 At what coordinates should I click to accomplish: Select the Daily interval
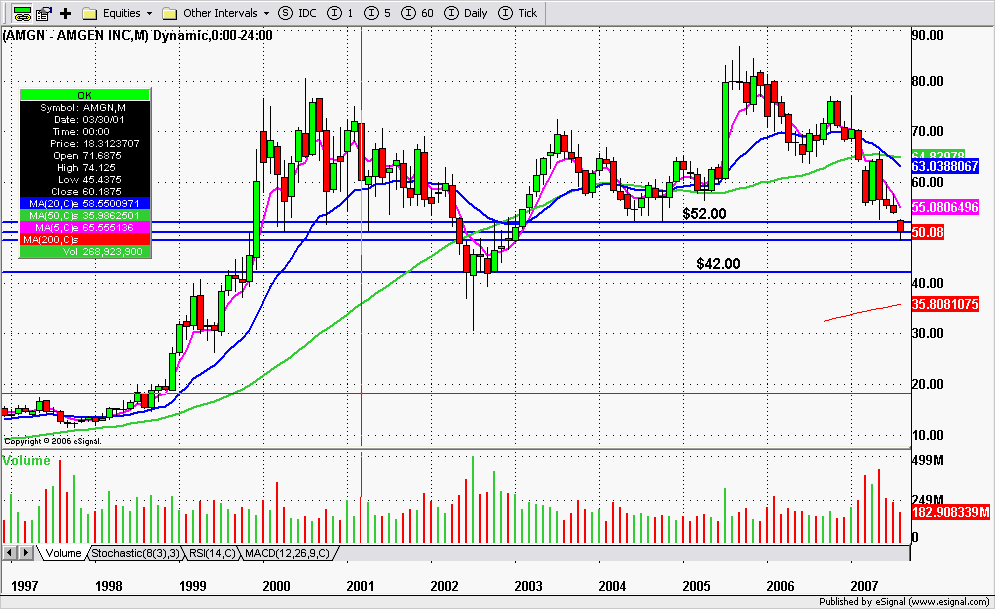coord(466,13)
